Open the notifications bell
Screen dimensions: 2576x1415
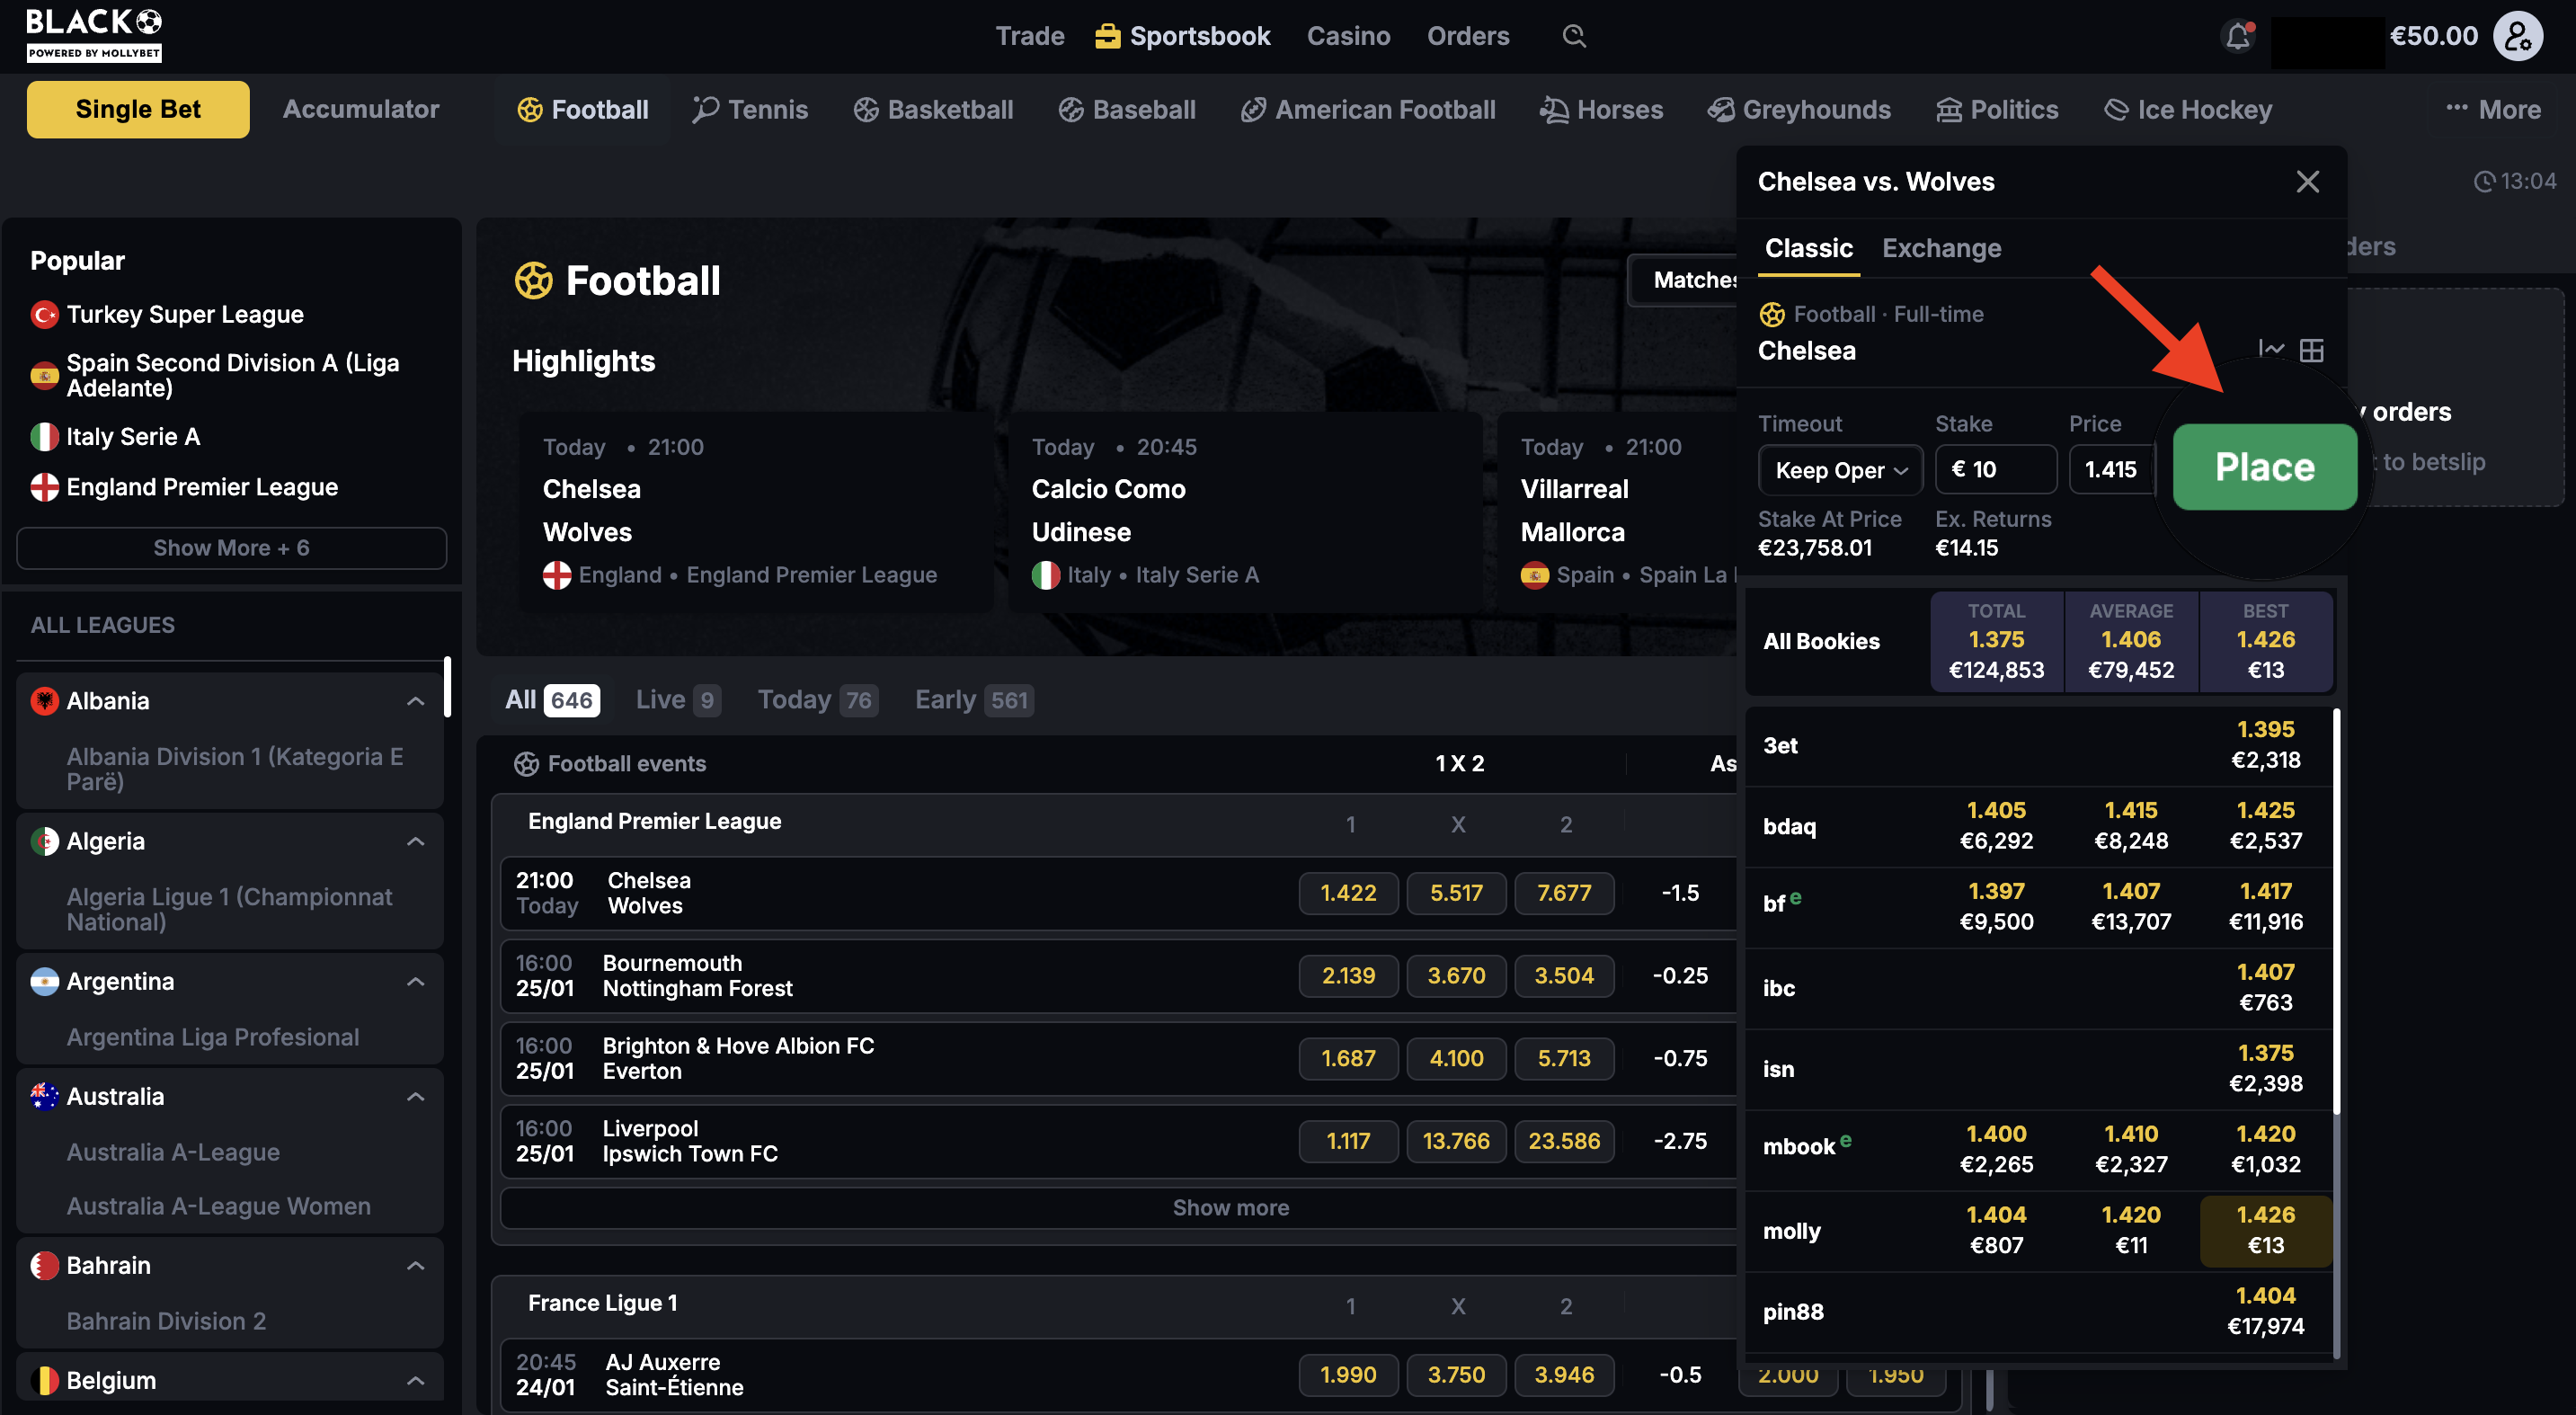click(x=2238, y=37)
